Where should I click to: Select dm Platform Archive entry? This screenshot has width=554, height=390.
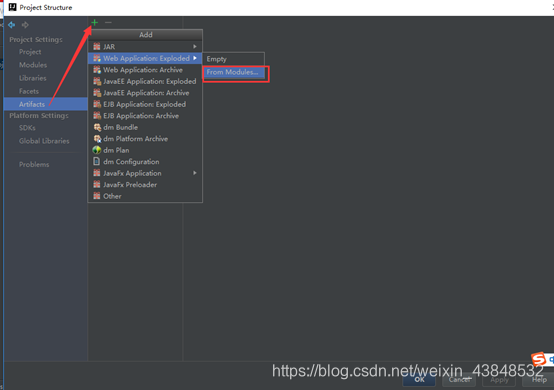pyautogui.click(x=145, y=138)
